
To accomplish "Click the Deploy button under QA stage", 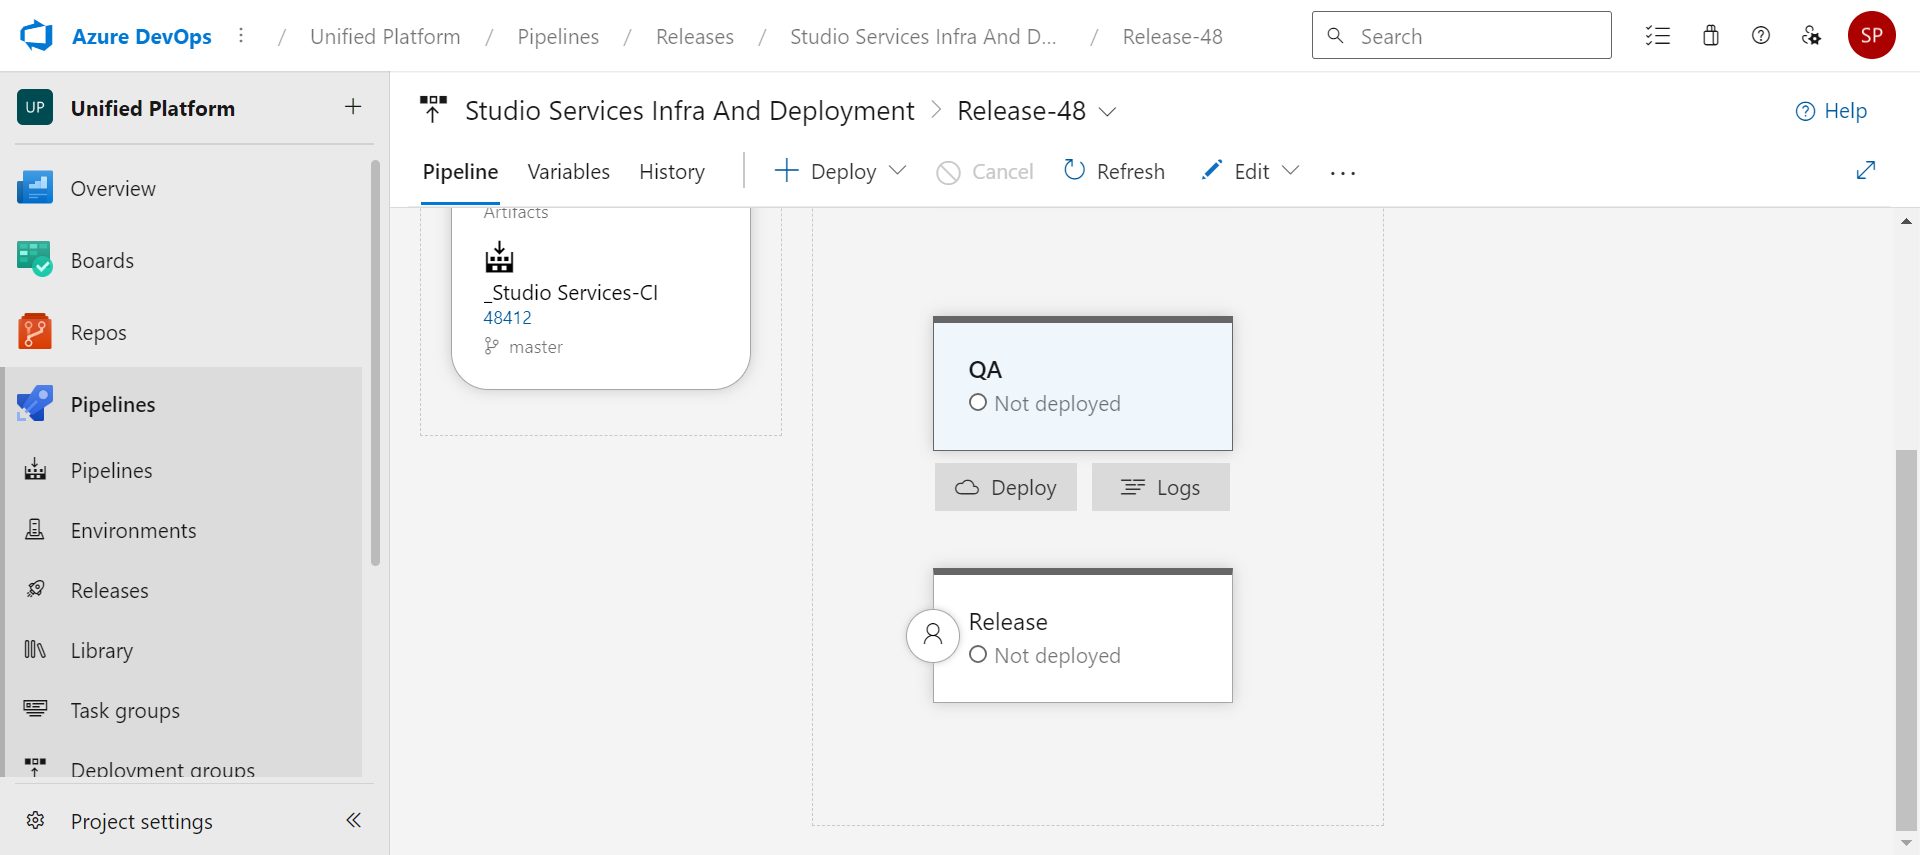I will (1006, 487).
